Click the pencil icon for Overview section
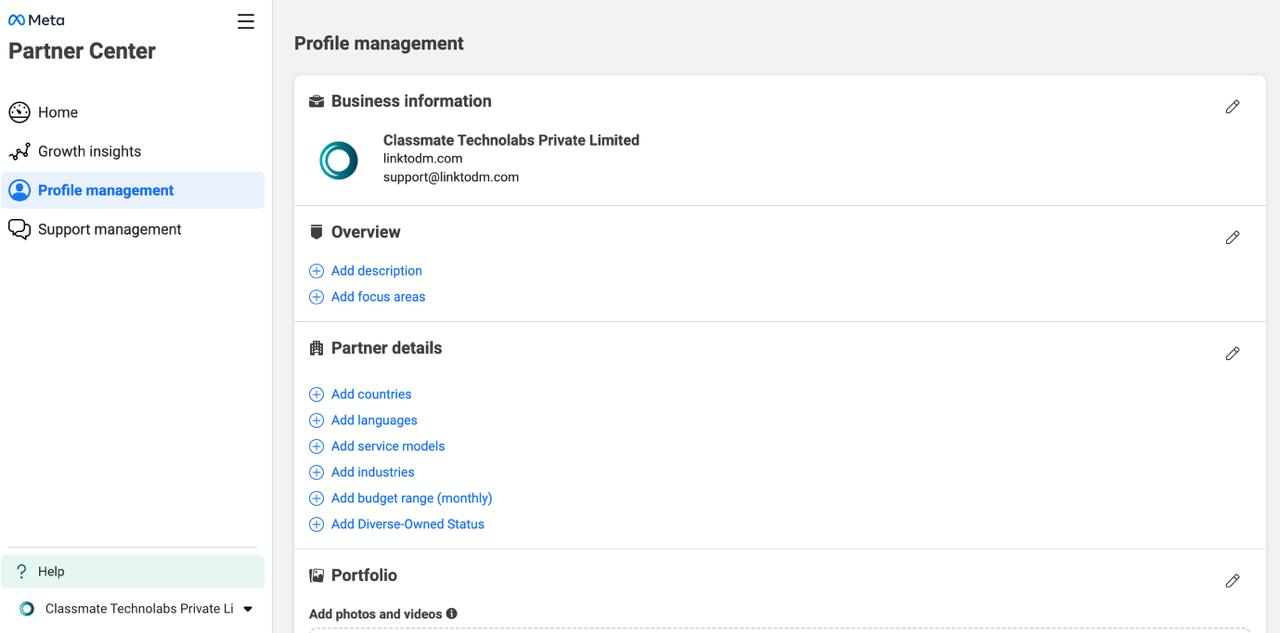1280x633 pixels. click(1232, 237)
